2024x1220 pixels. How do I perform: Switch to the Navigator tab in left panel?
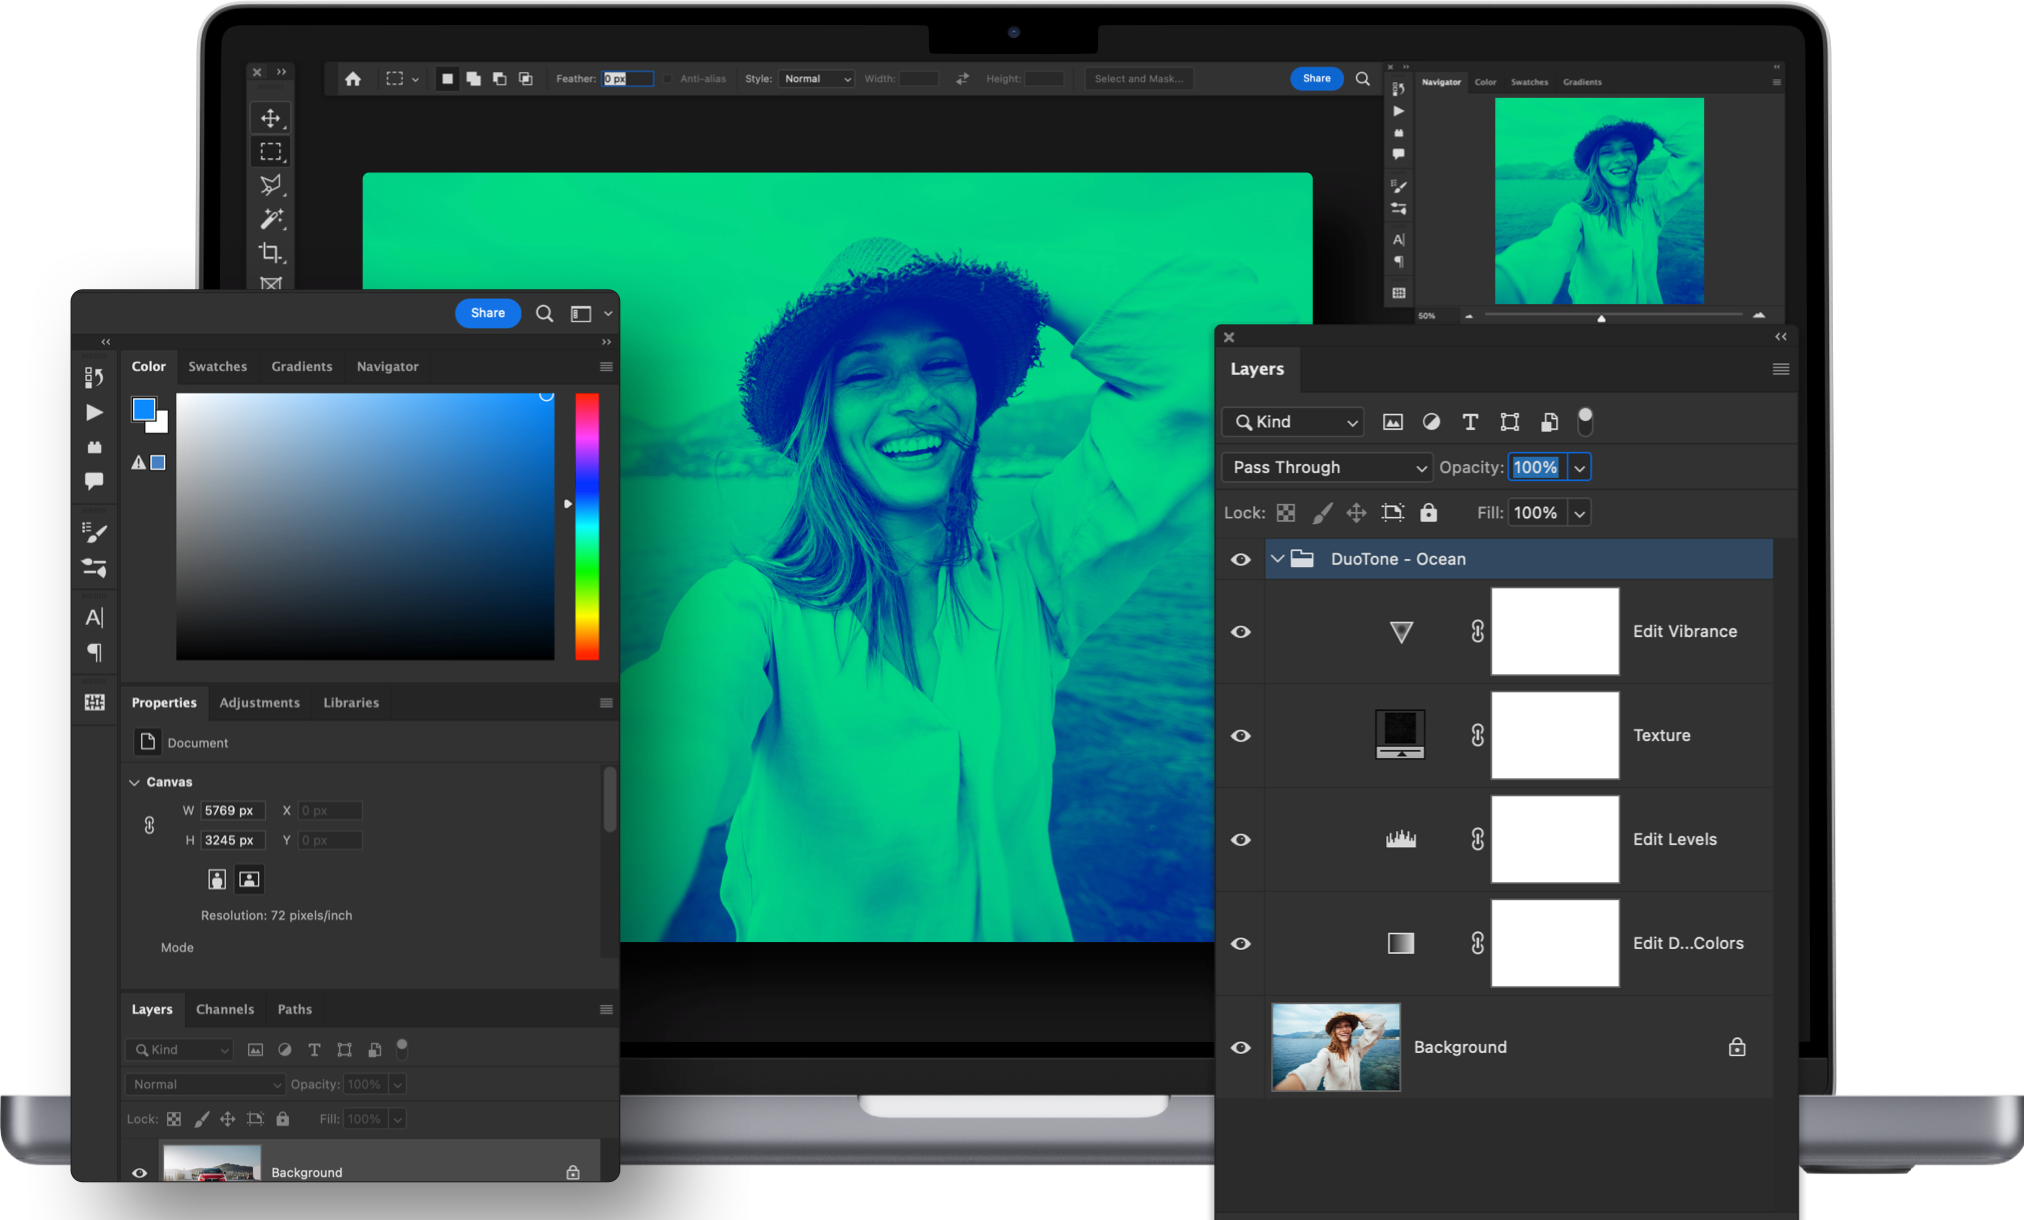pos(388,366)
